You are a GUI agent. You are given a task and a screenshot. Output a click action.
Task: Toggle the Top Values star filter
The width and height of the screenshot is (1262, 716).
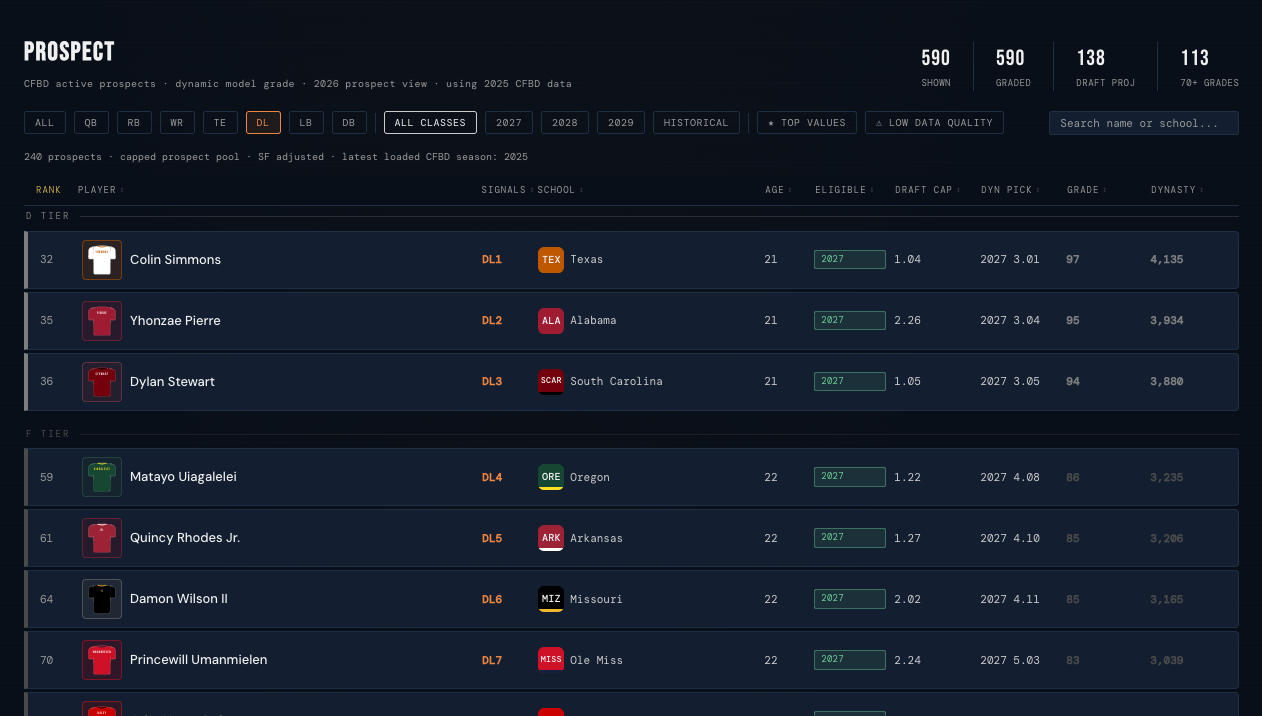pos(807,123)
